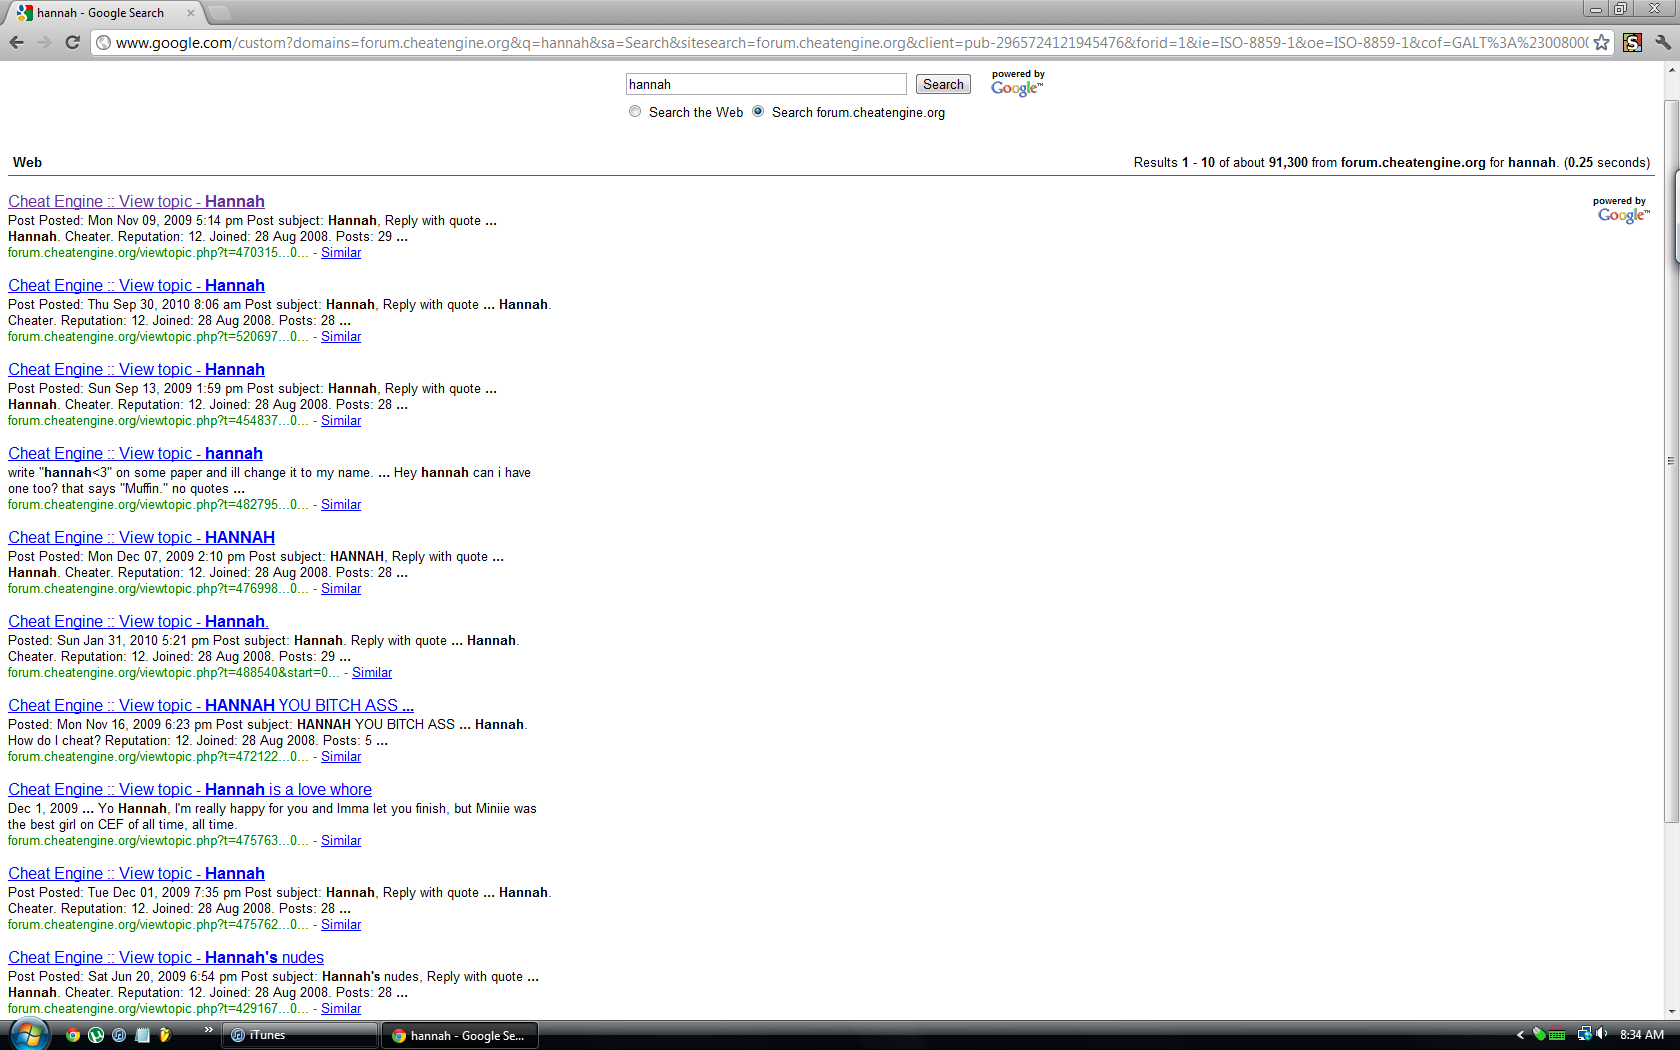Click the scrollbar up arrow
The image size is (1680, 1050).
click(1671, 70)
